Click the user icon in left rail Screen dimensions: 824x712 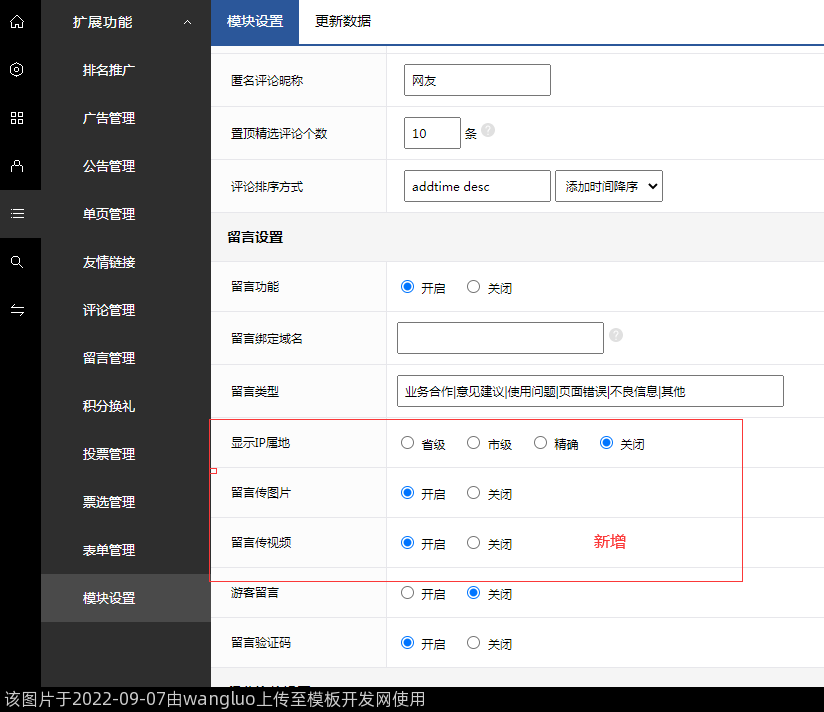[16, 166]
